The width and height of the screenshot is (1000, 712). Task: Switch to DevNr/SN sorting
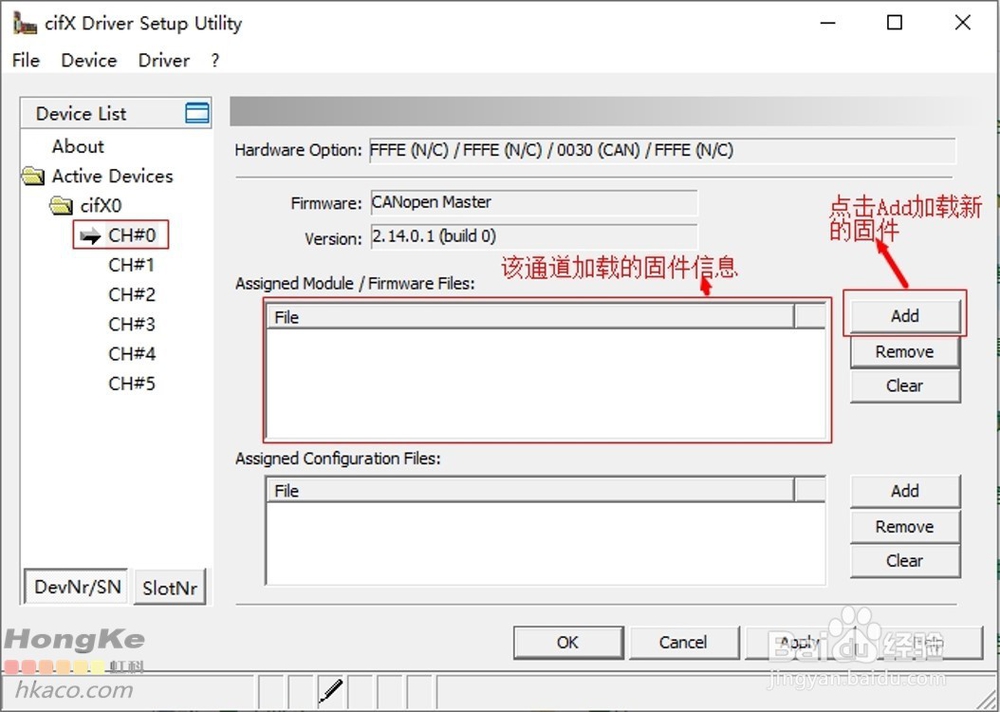pos(77,586)
